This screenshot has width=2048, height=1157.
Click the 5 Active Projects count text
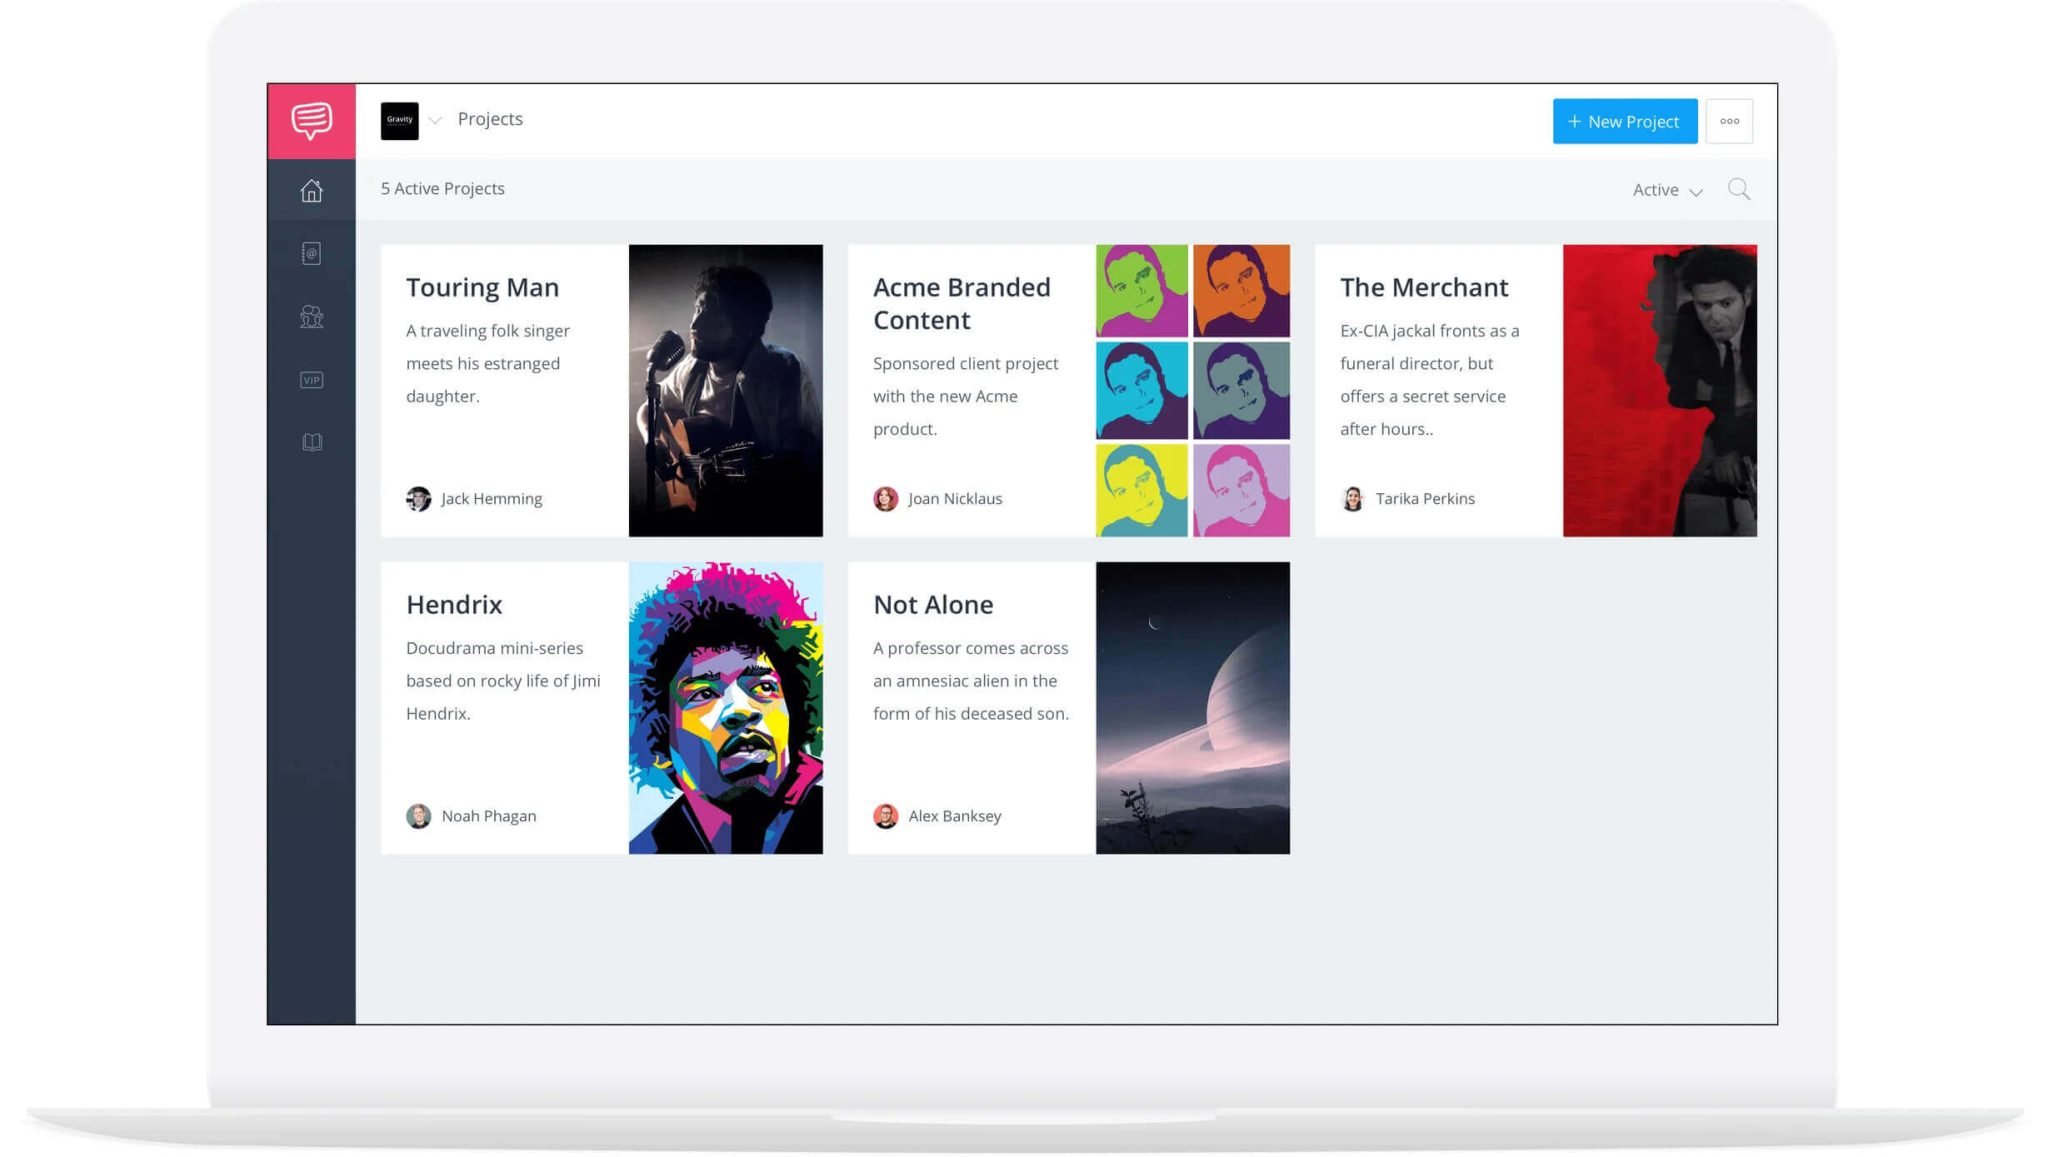[x=442, y=189]
